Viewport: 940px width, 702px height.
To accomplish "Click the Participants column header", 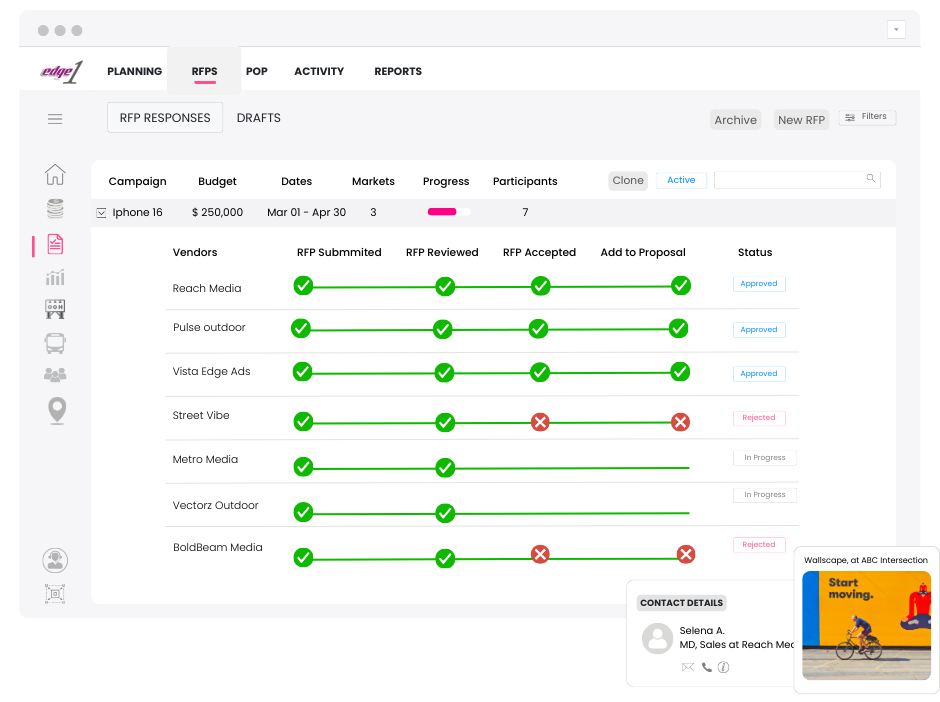I will tap(525, 182).
